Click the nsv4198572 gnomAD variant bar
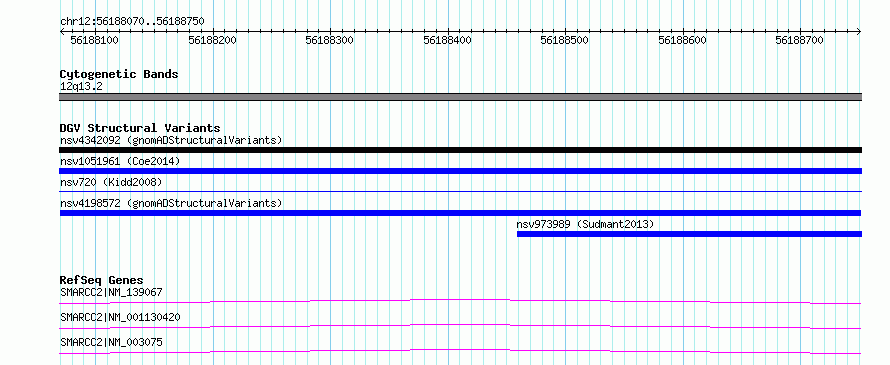 coord(460,213)
